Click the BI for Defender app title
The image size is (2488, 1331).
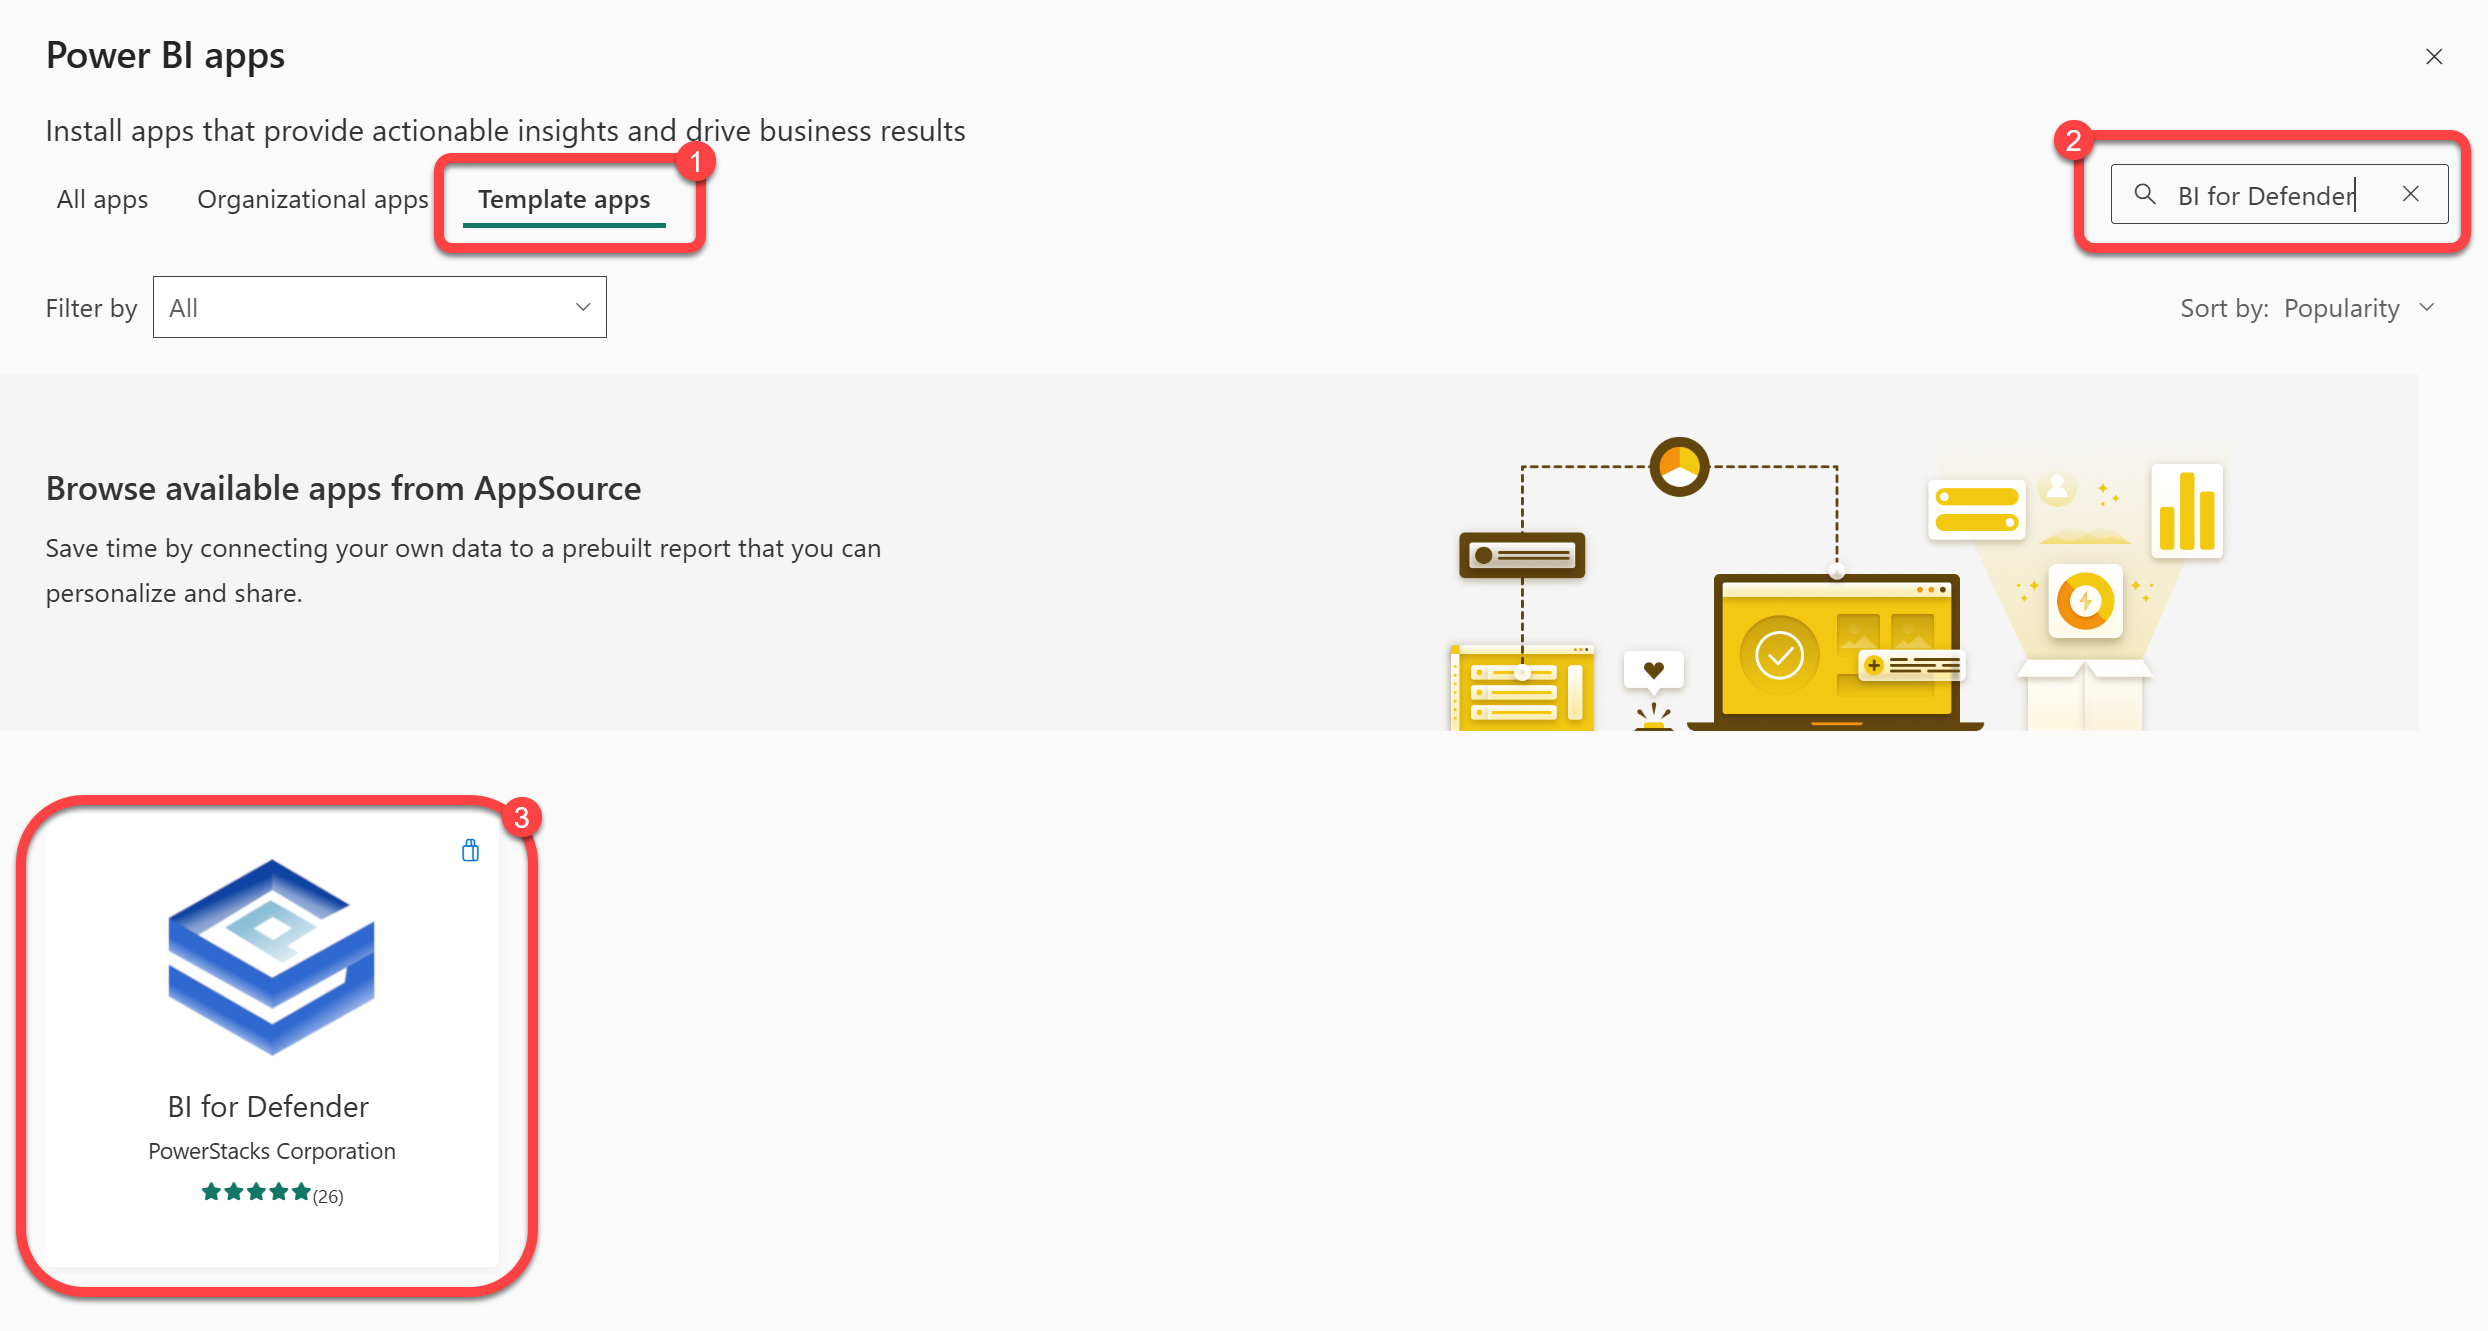[268, 1106]
